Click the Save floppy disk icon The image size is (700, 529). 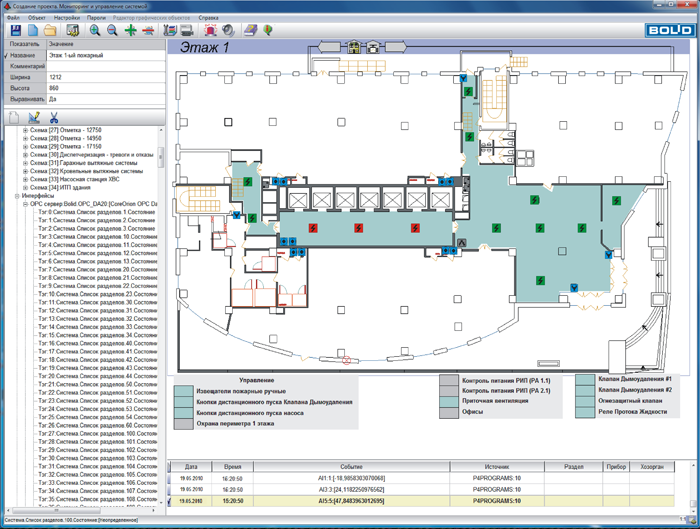coord(14,31)
